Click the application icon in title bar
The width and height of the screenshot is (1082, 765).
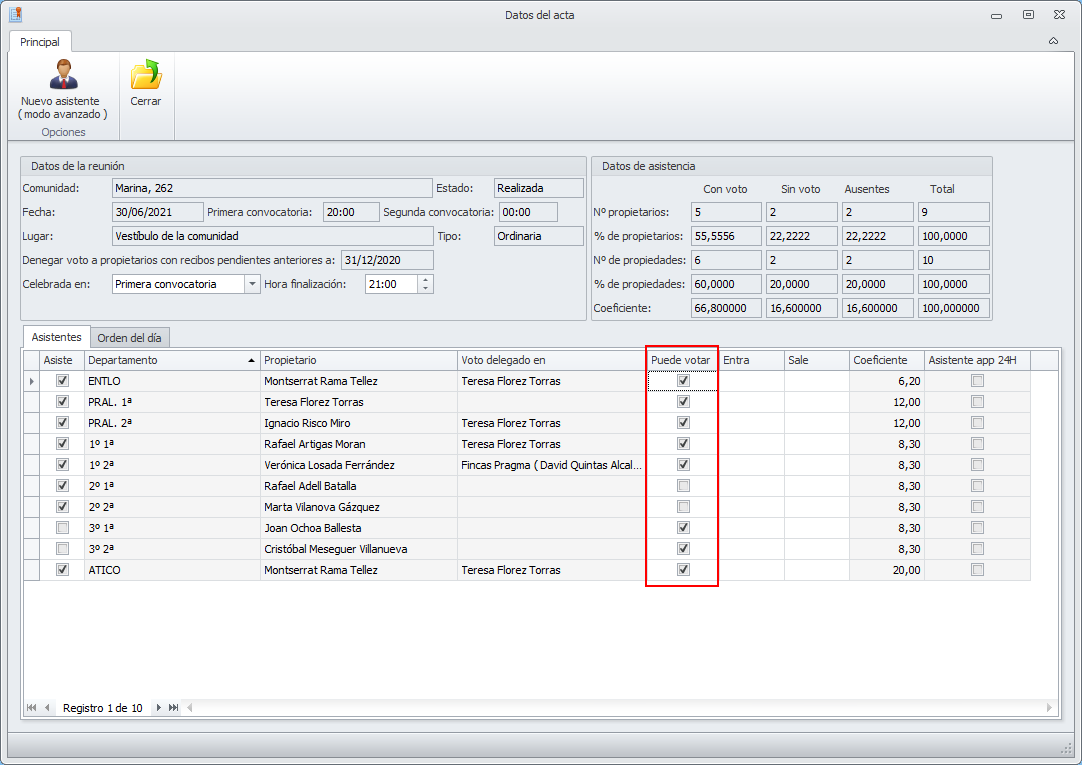click(x=15, y=14)
